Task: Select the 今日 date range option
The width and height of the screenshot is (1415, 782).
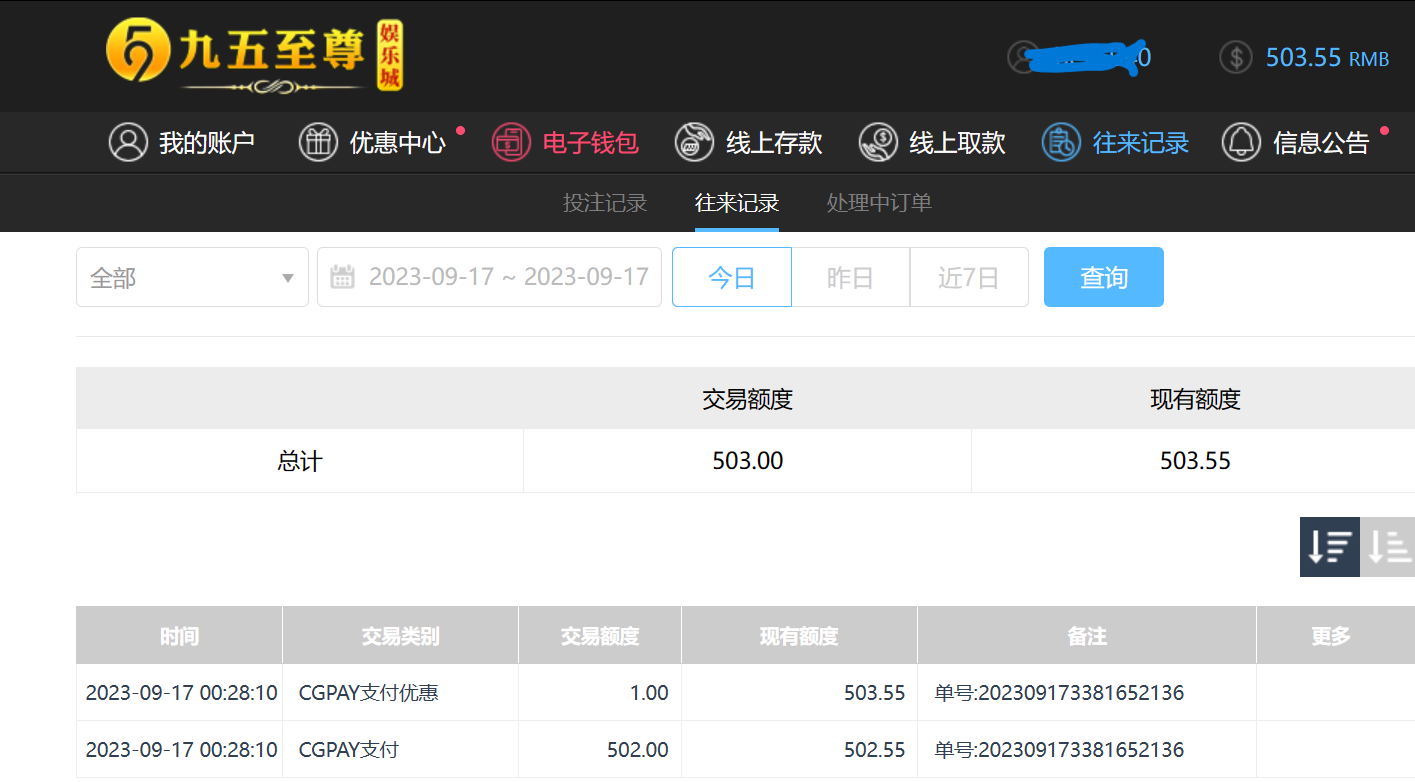Action: tap(732, 277)
